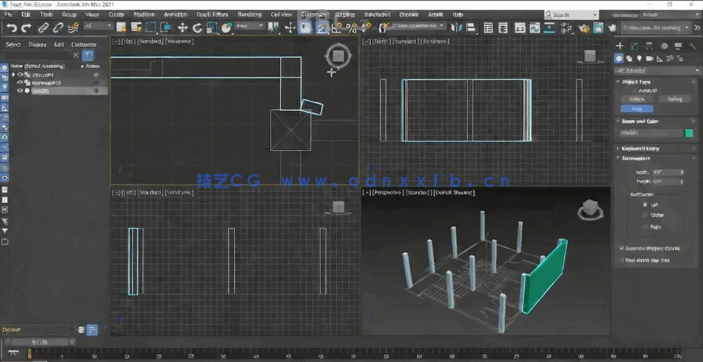The height and width of the screenshot is (362, 703).
Task: Expand the first object in scene explorer
Action: pos(13,75)
